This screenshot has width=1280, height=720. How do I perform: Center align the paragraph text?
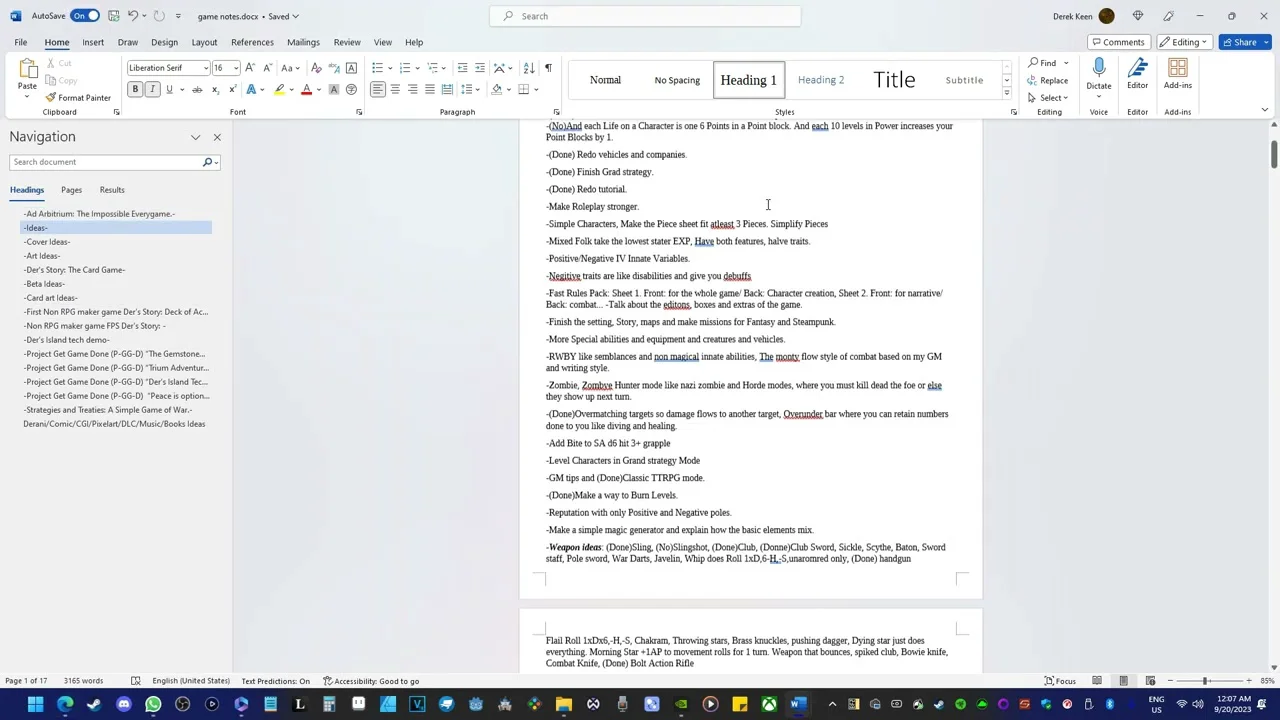[395, 90]
